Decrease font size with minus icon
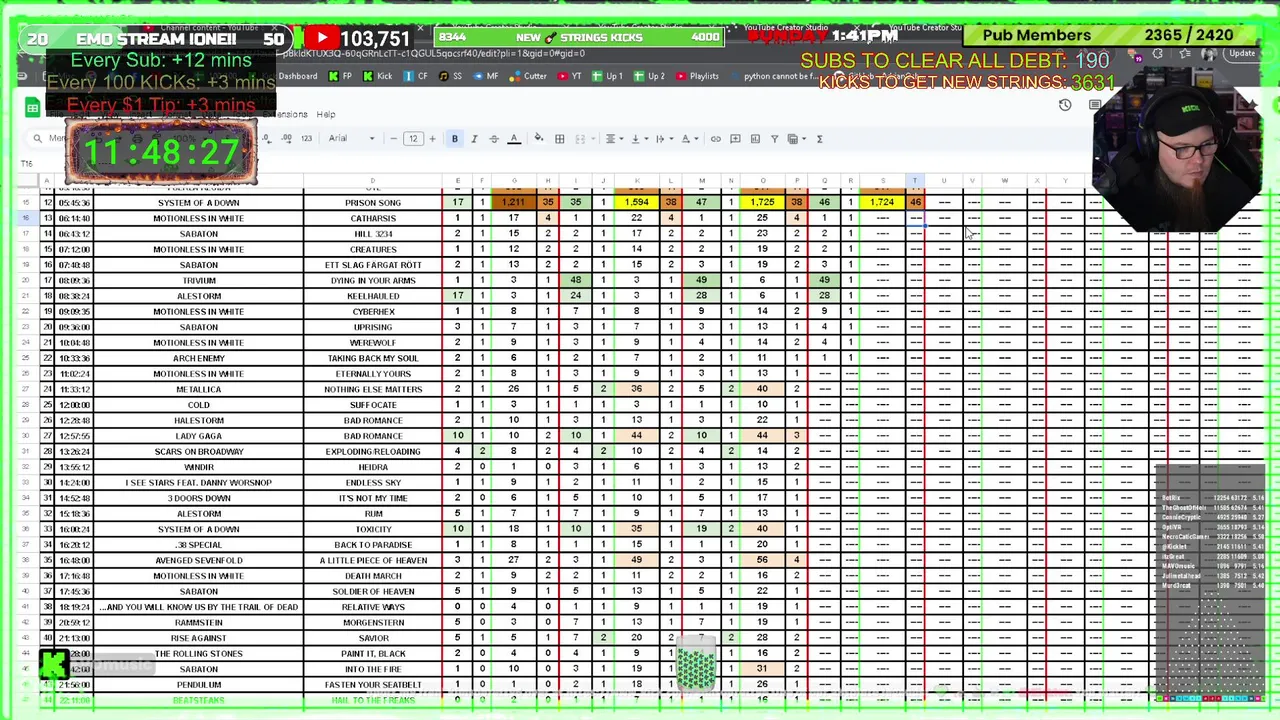Viewport: 1280px width, 720px height. point(393,139)
